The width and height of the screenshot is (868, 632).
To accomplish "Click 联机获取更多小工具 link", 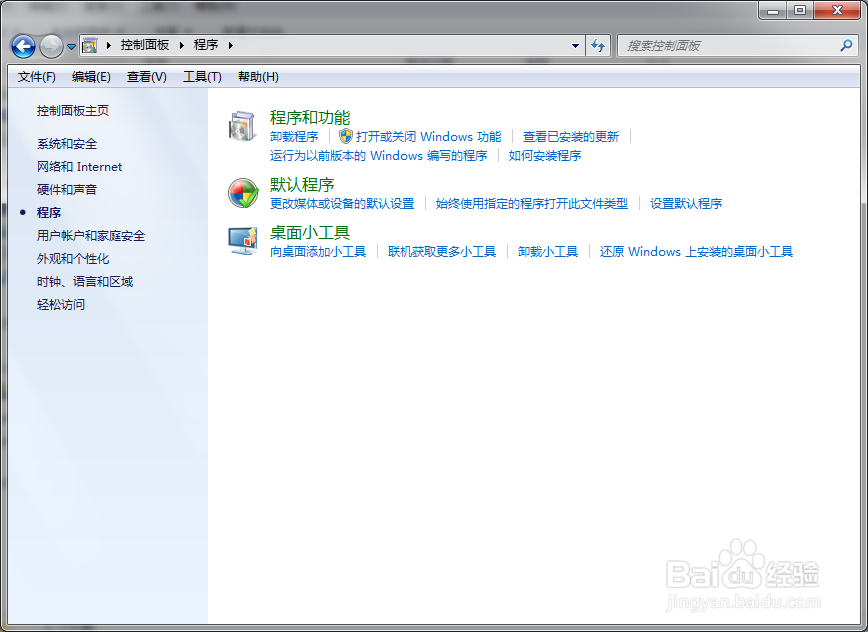I will coord(442,252).
